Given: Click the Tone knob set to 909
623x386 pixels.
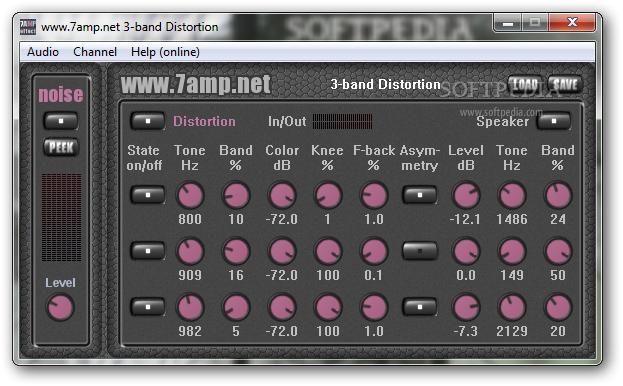Looking at the screenshot, I should point(190,251).
